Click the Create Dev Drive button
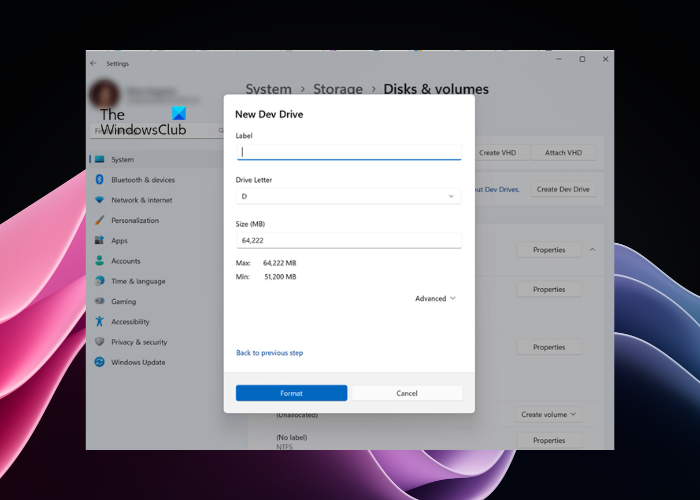The width and height of the screenshot is (700, 500). [x=563, y=189]
